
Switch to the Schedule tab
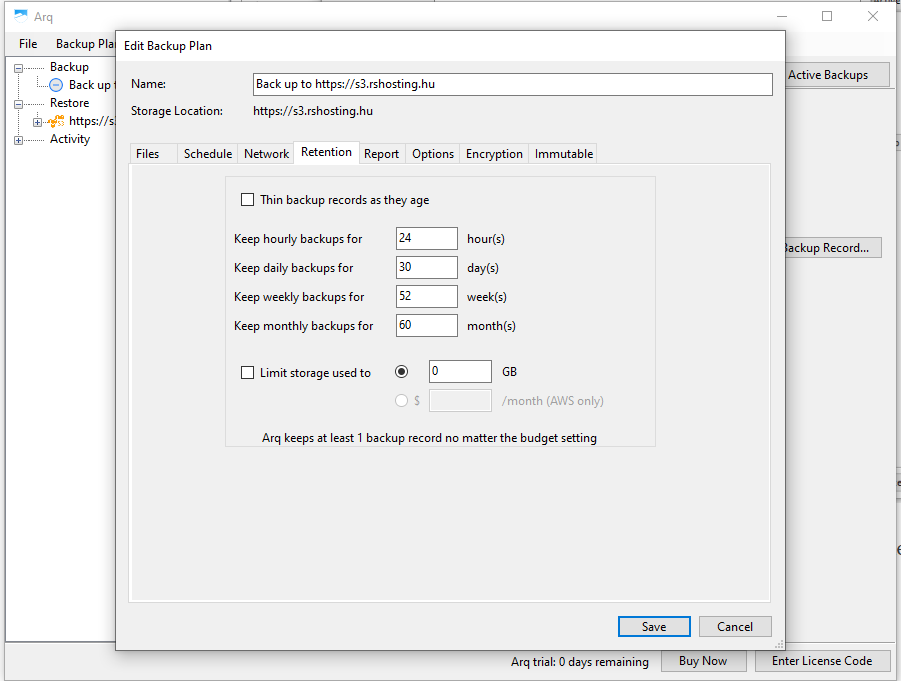coord(208,153)
